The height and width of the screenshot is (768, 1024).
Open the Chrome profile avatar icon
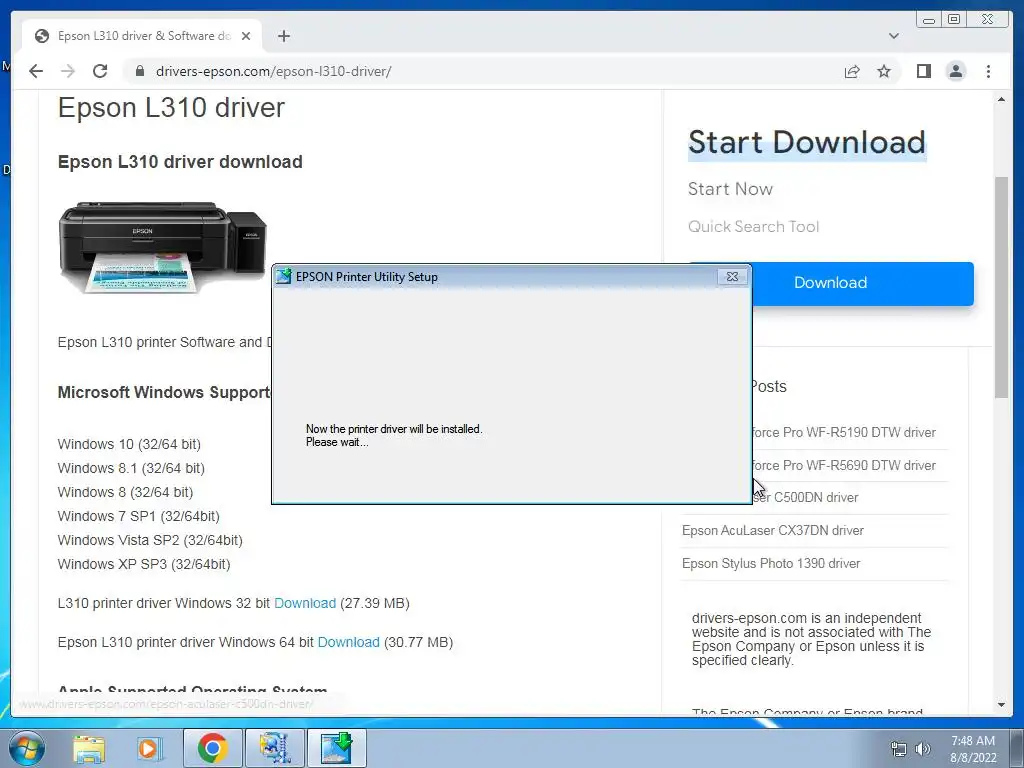coord(956,71)
